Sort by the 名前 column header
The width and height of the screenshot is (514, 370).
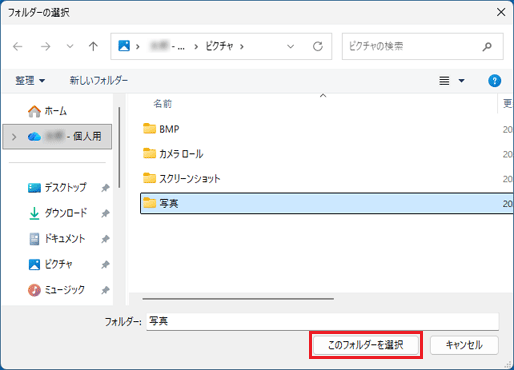[x=163, y=104]
